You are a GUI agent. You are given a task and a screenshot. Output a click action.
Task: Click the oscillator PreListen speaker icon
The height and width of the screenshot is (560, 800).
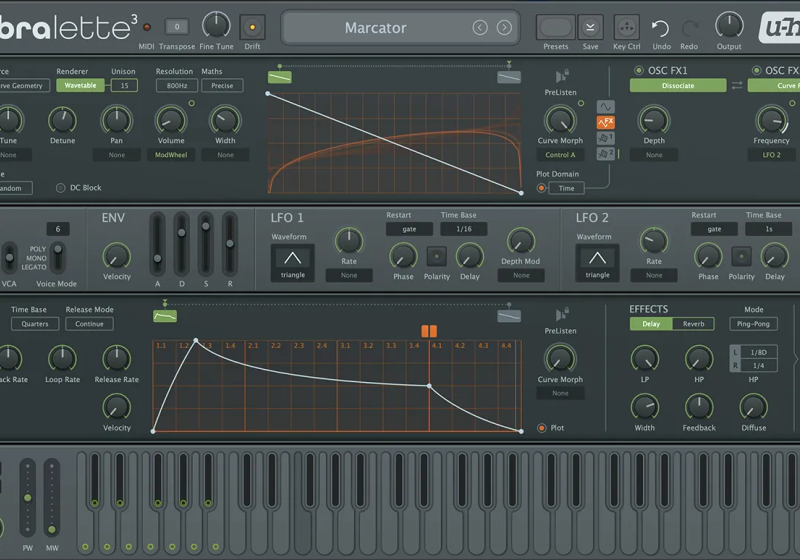point(561,76)
